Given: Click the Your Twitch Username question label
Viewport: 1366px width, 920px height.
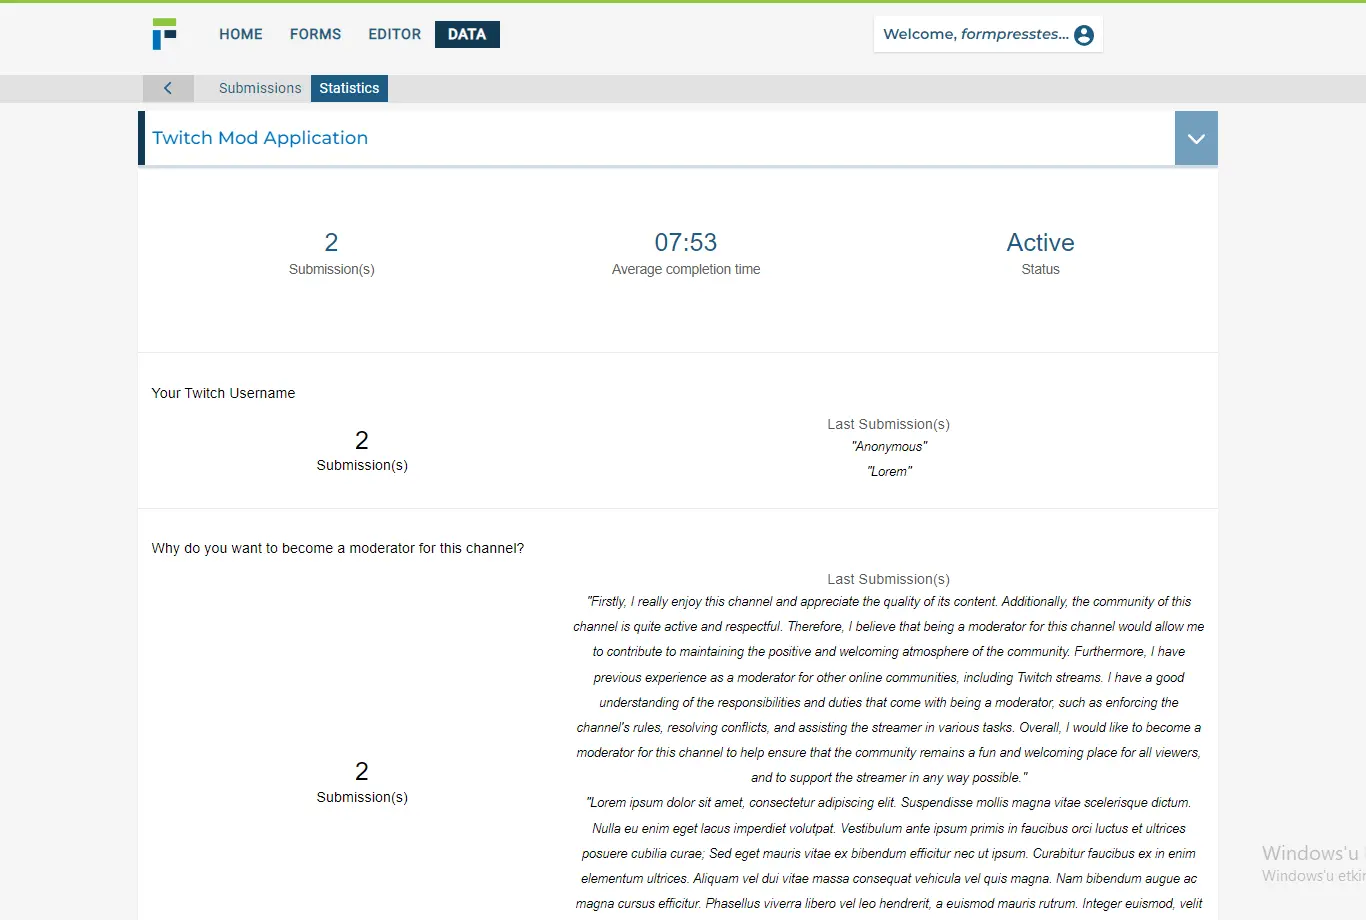Looking at the screenshot, I should click(x=223, y=393).
